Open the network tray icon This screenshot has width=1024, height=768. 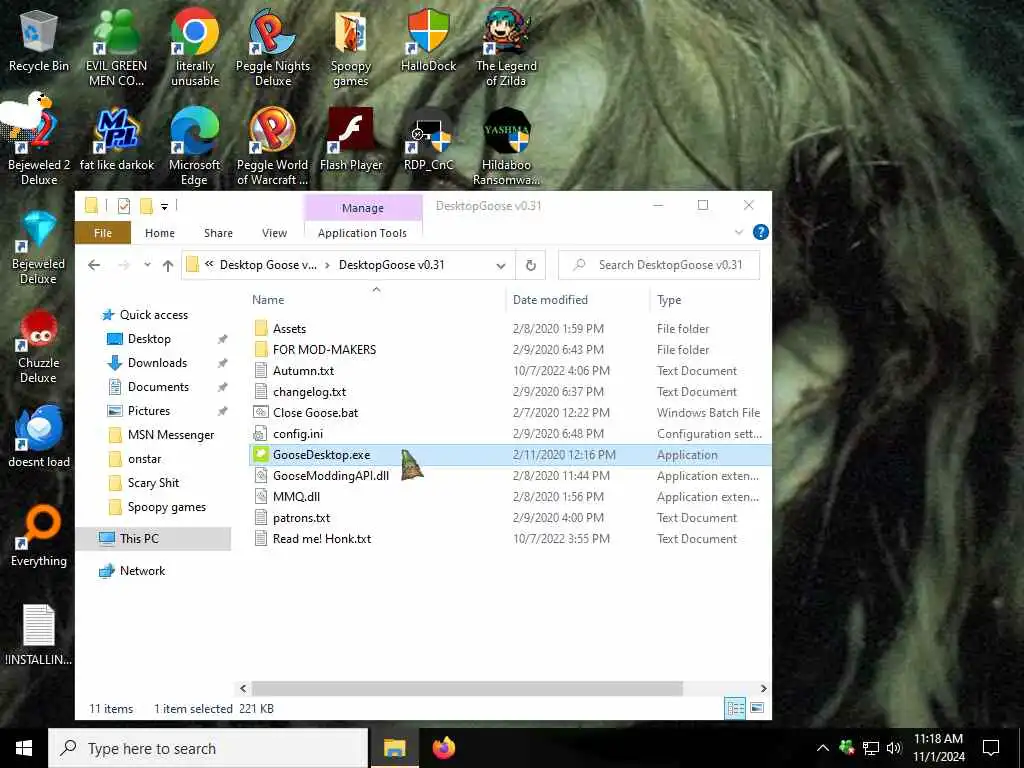click(x=871, y=748)
